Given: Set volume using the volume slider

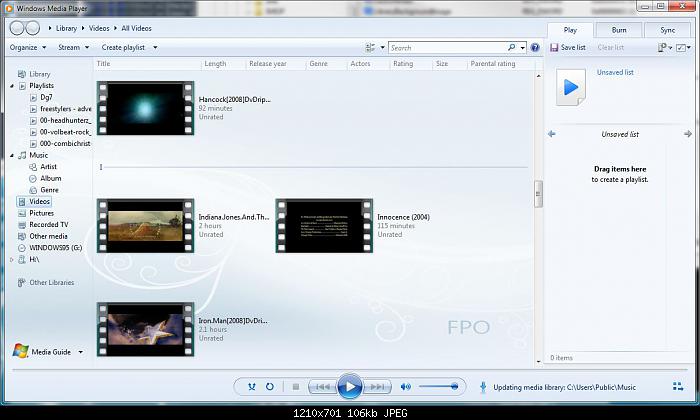Looking at the screenshot, I should 439,387.
